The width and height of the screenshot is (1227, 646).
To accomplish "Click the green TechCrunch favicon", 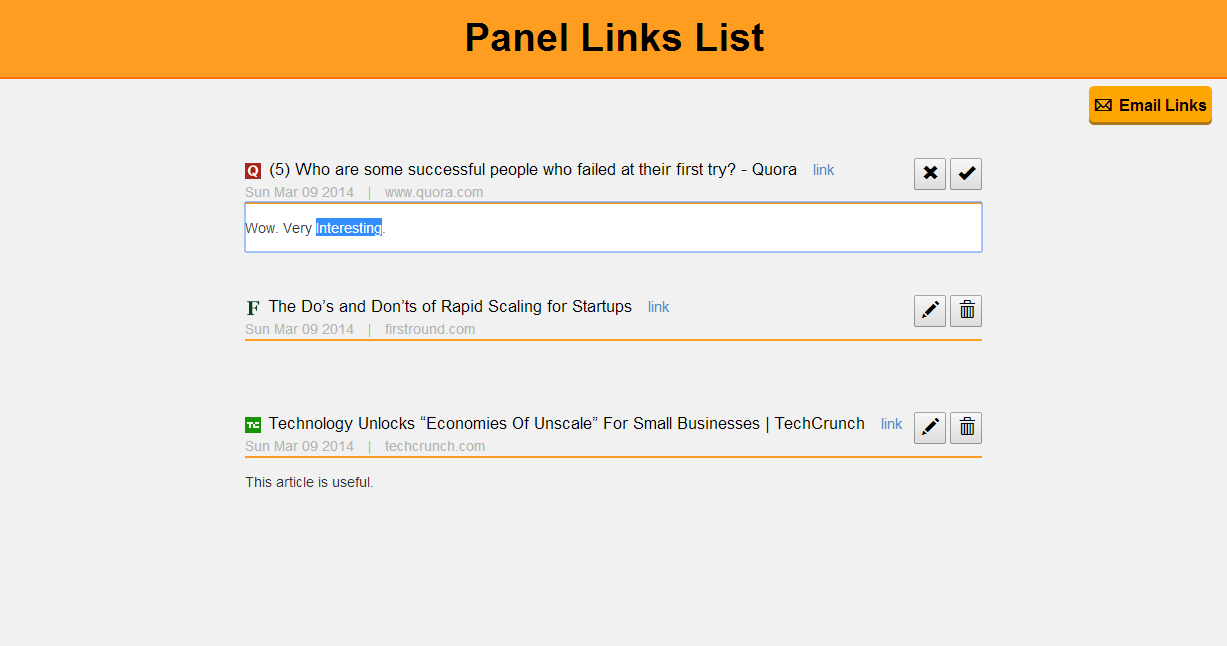I will point(253,425).
